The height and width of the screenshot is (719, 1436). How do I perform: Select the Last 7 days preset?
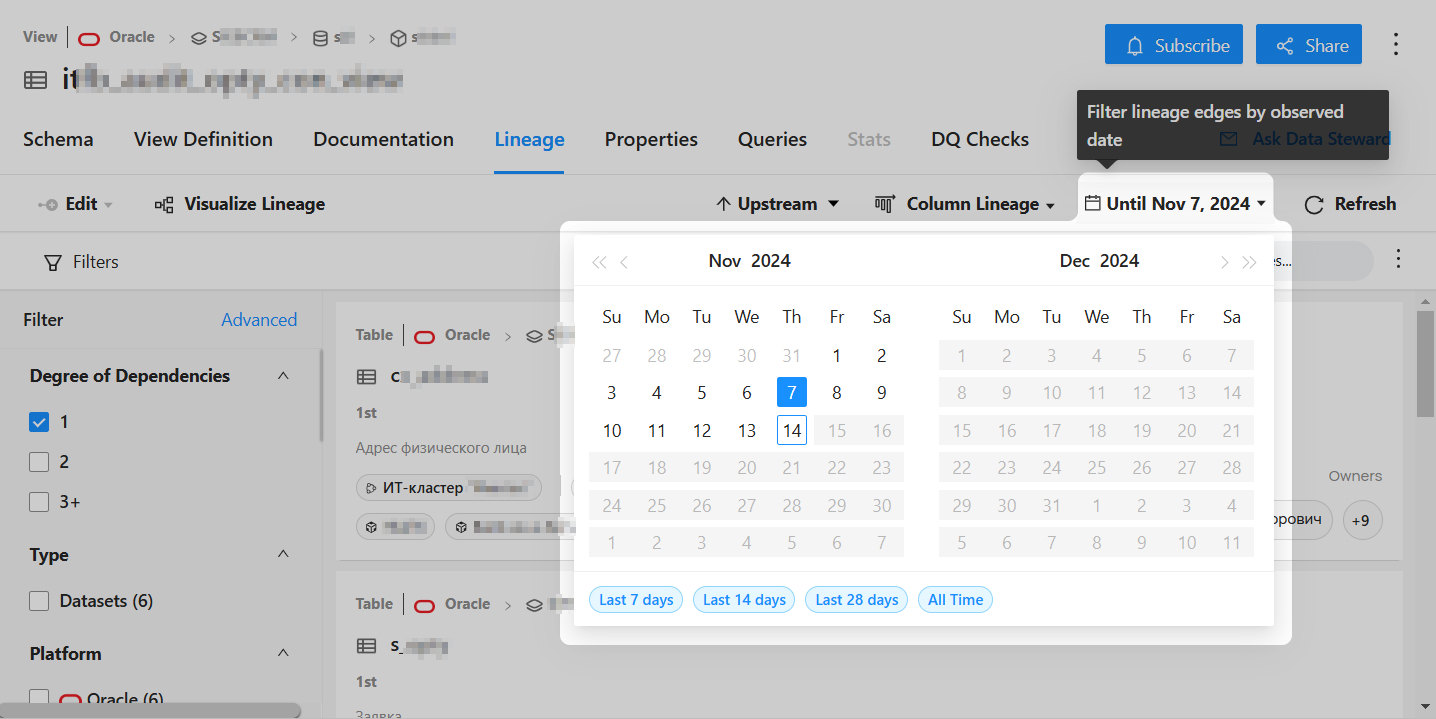(635, 600)
